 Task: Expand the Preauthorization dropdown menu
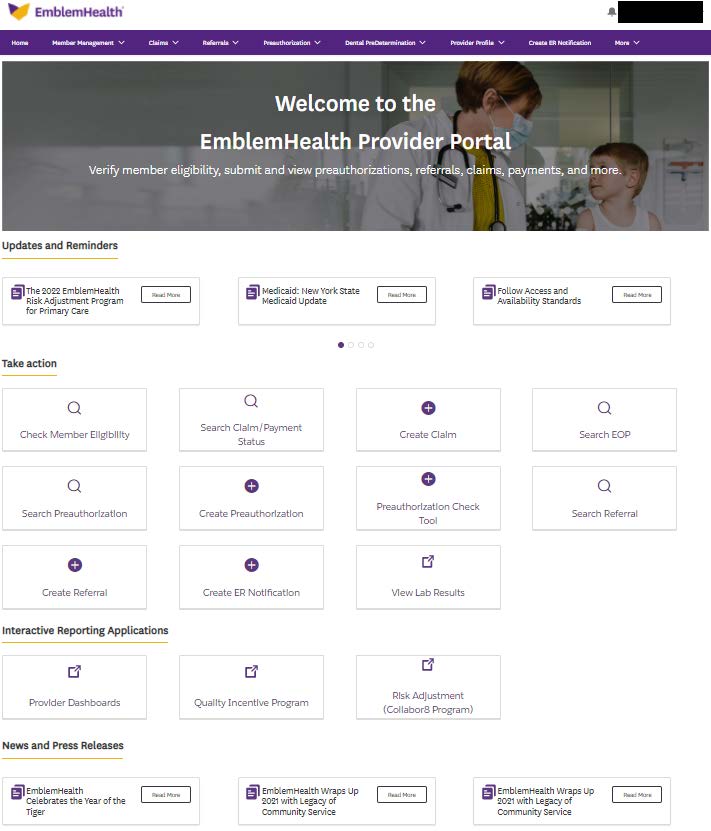tap(292, 43)
